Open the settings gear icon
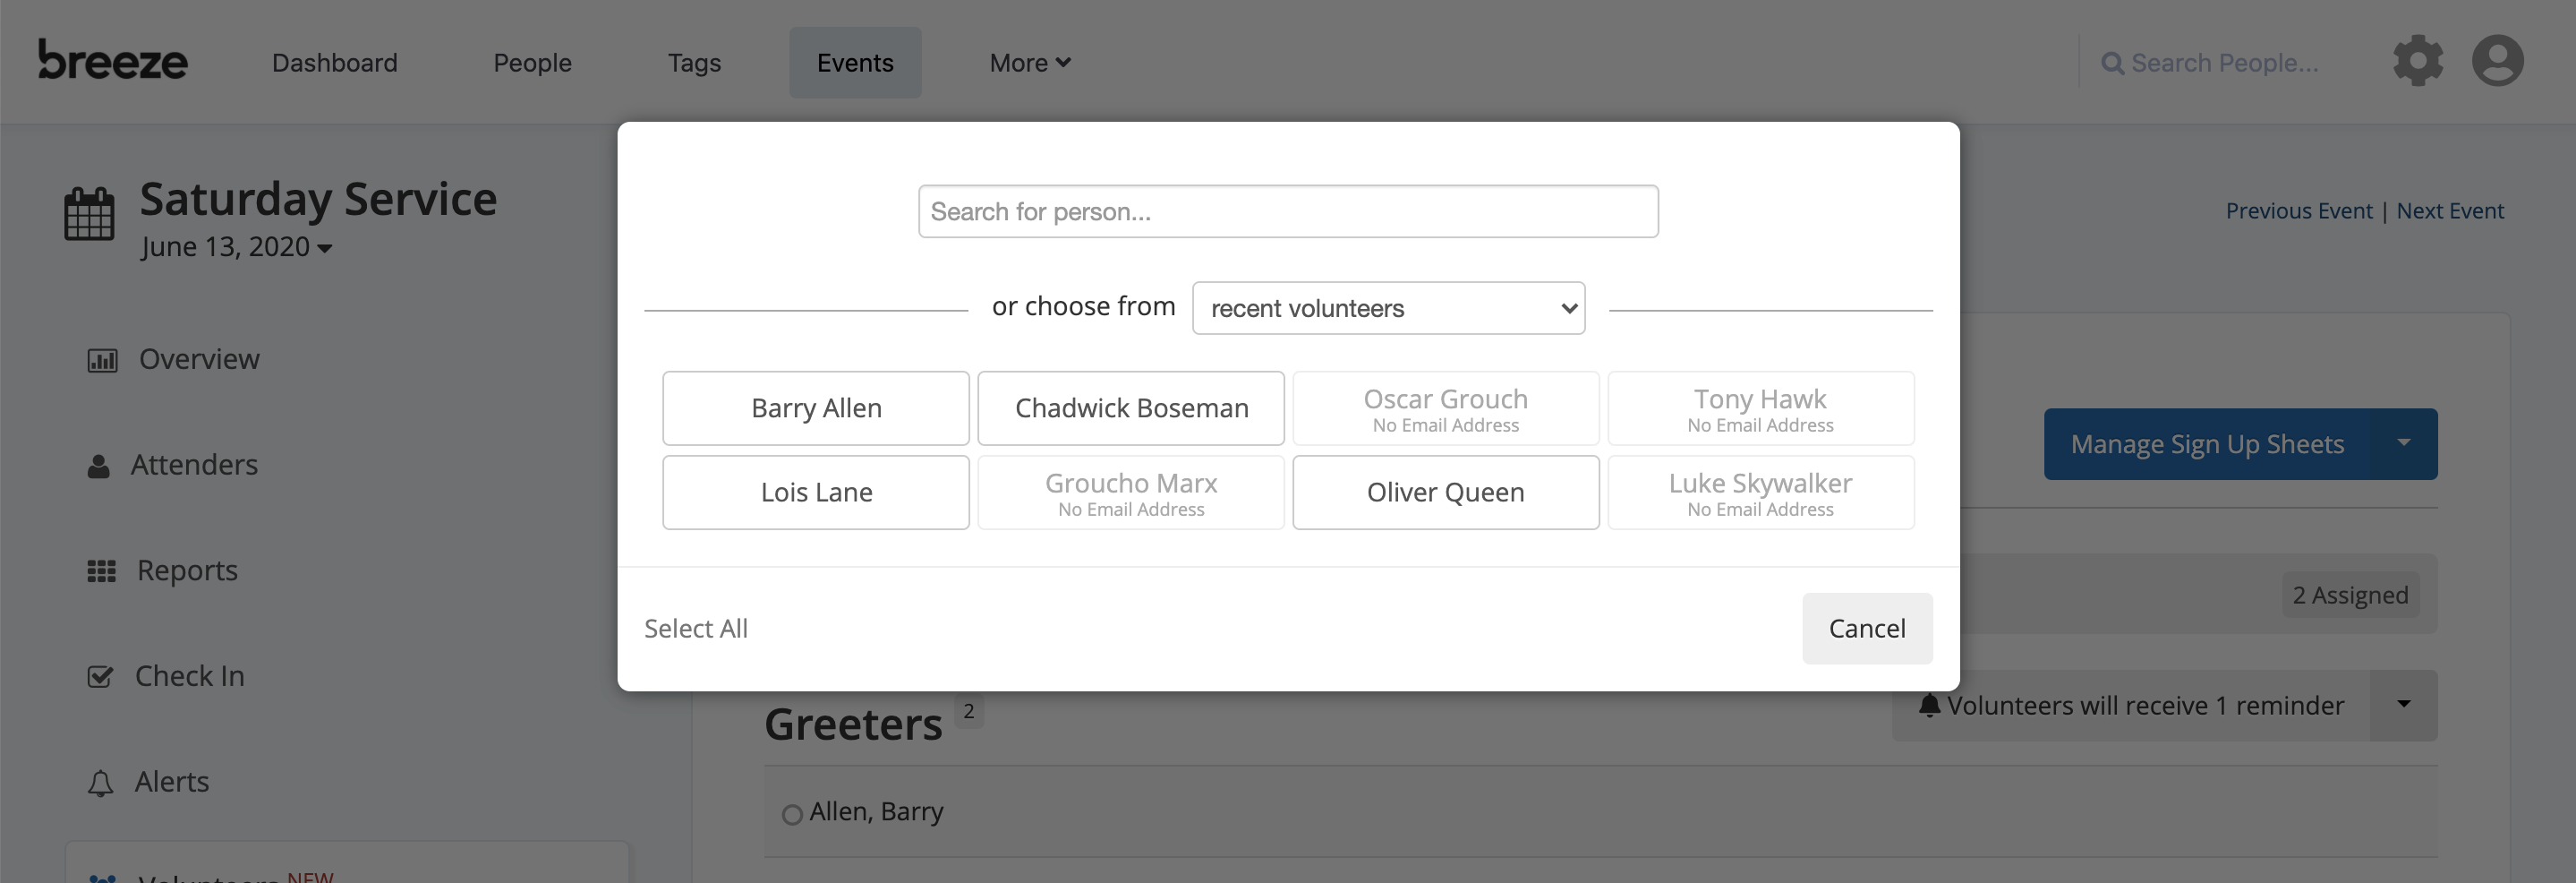 pyautogui.click(x=2417, y=61)
